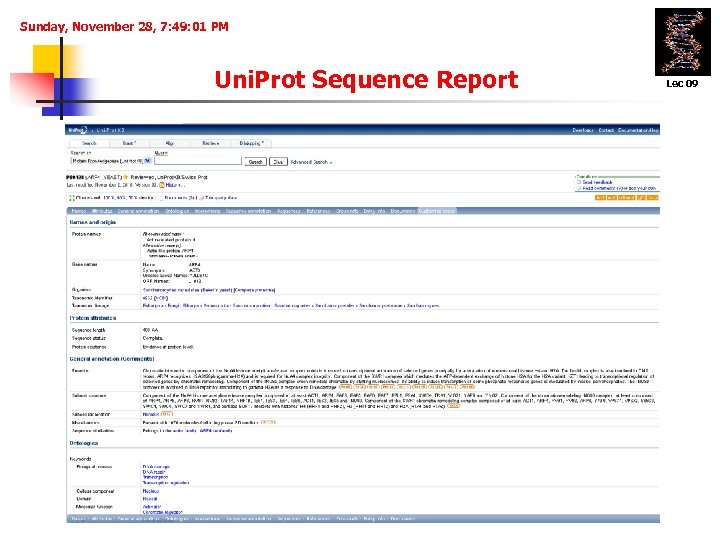This screenshot has width=720, height=540.
Task: Click into the Query search field
Action: (x=198, y=161)
